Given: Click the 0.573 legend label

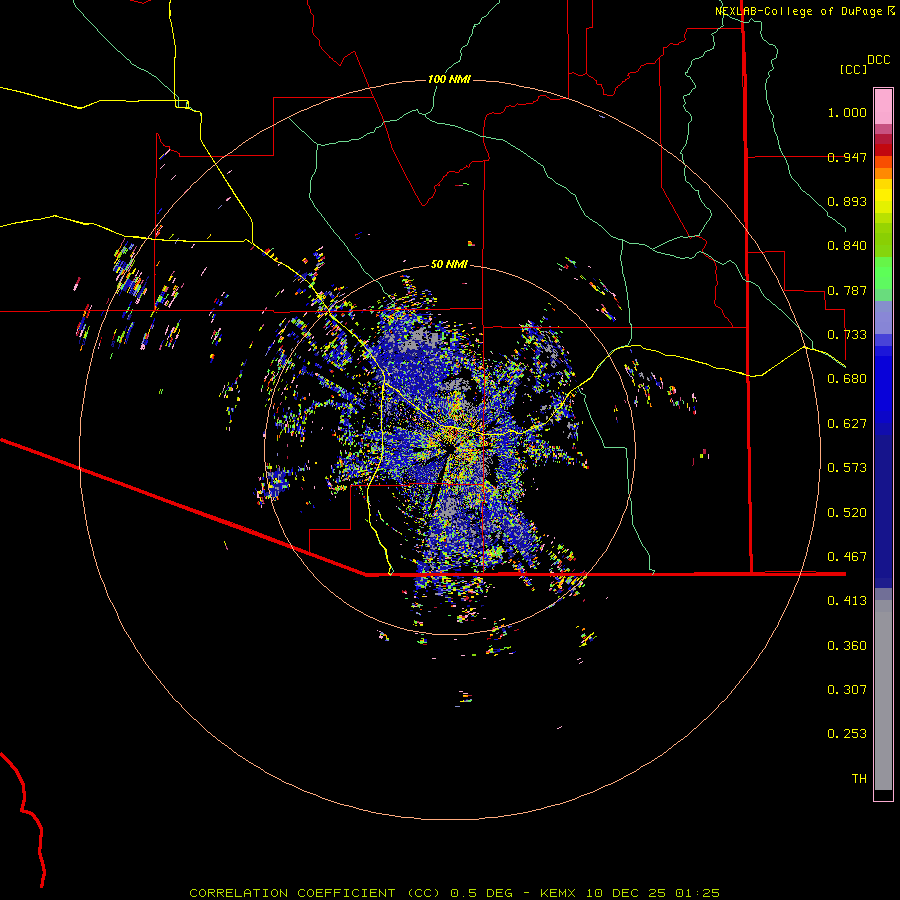Looking at the screenshot, I should pos(847,468).
